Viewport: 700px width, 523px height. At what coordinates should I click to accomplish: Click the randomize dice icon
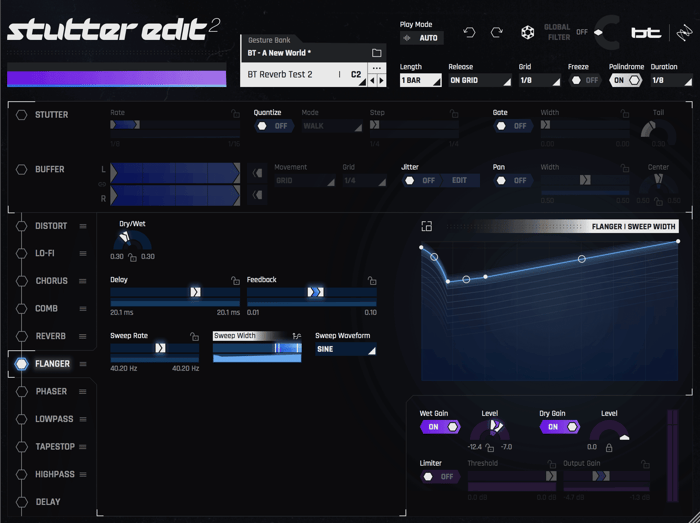pos(527,33)
